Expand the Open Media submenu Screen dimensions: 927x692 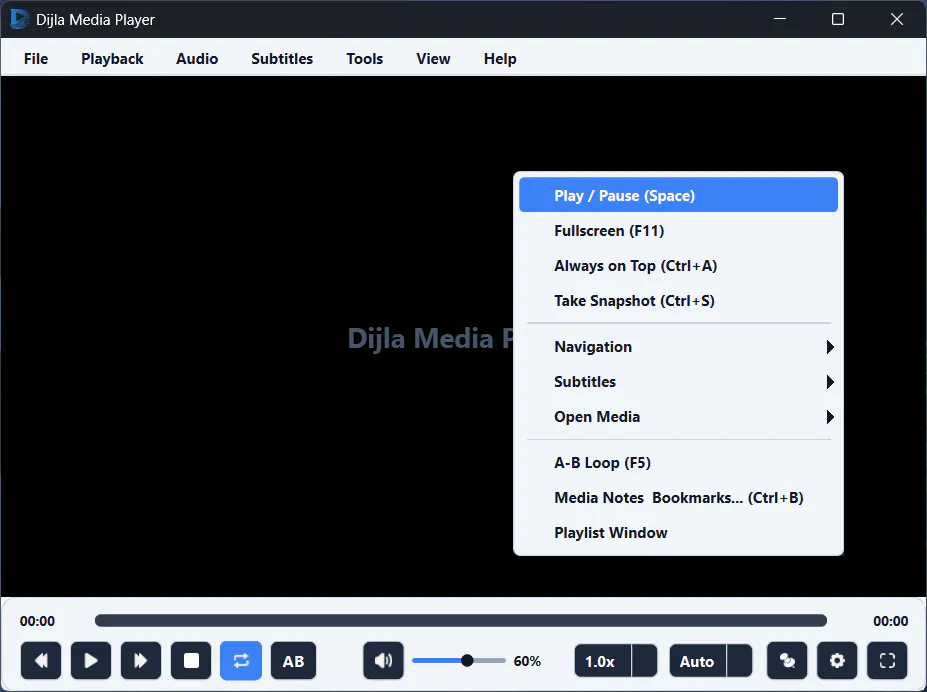pos(678,417)
